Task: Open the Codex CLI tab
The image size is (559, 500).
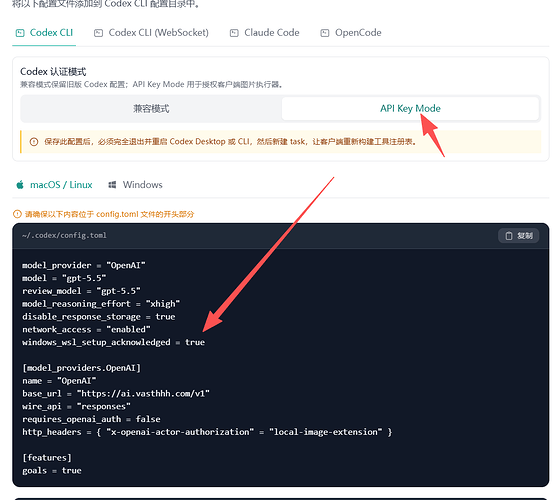Action: pyautogui.click(x=44, y=33)
